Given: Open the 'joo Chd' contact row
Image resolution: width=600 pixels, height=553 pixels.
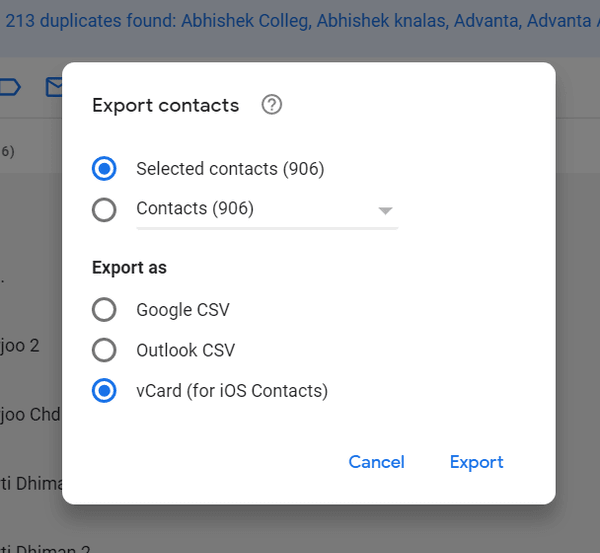Looking at the screenshot, I should click(x=30, y=414).
